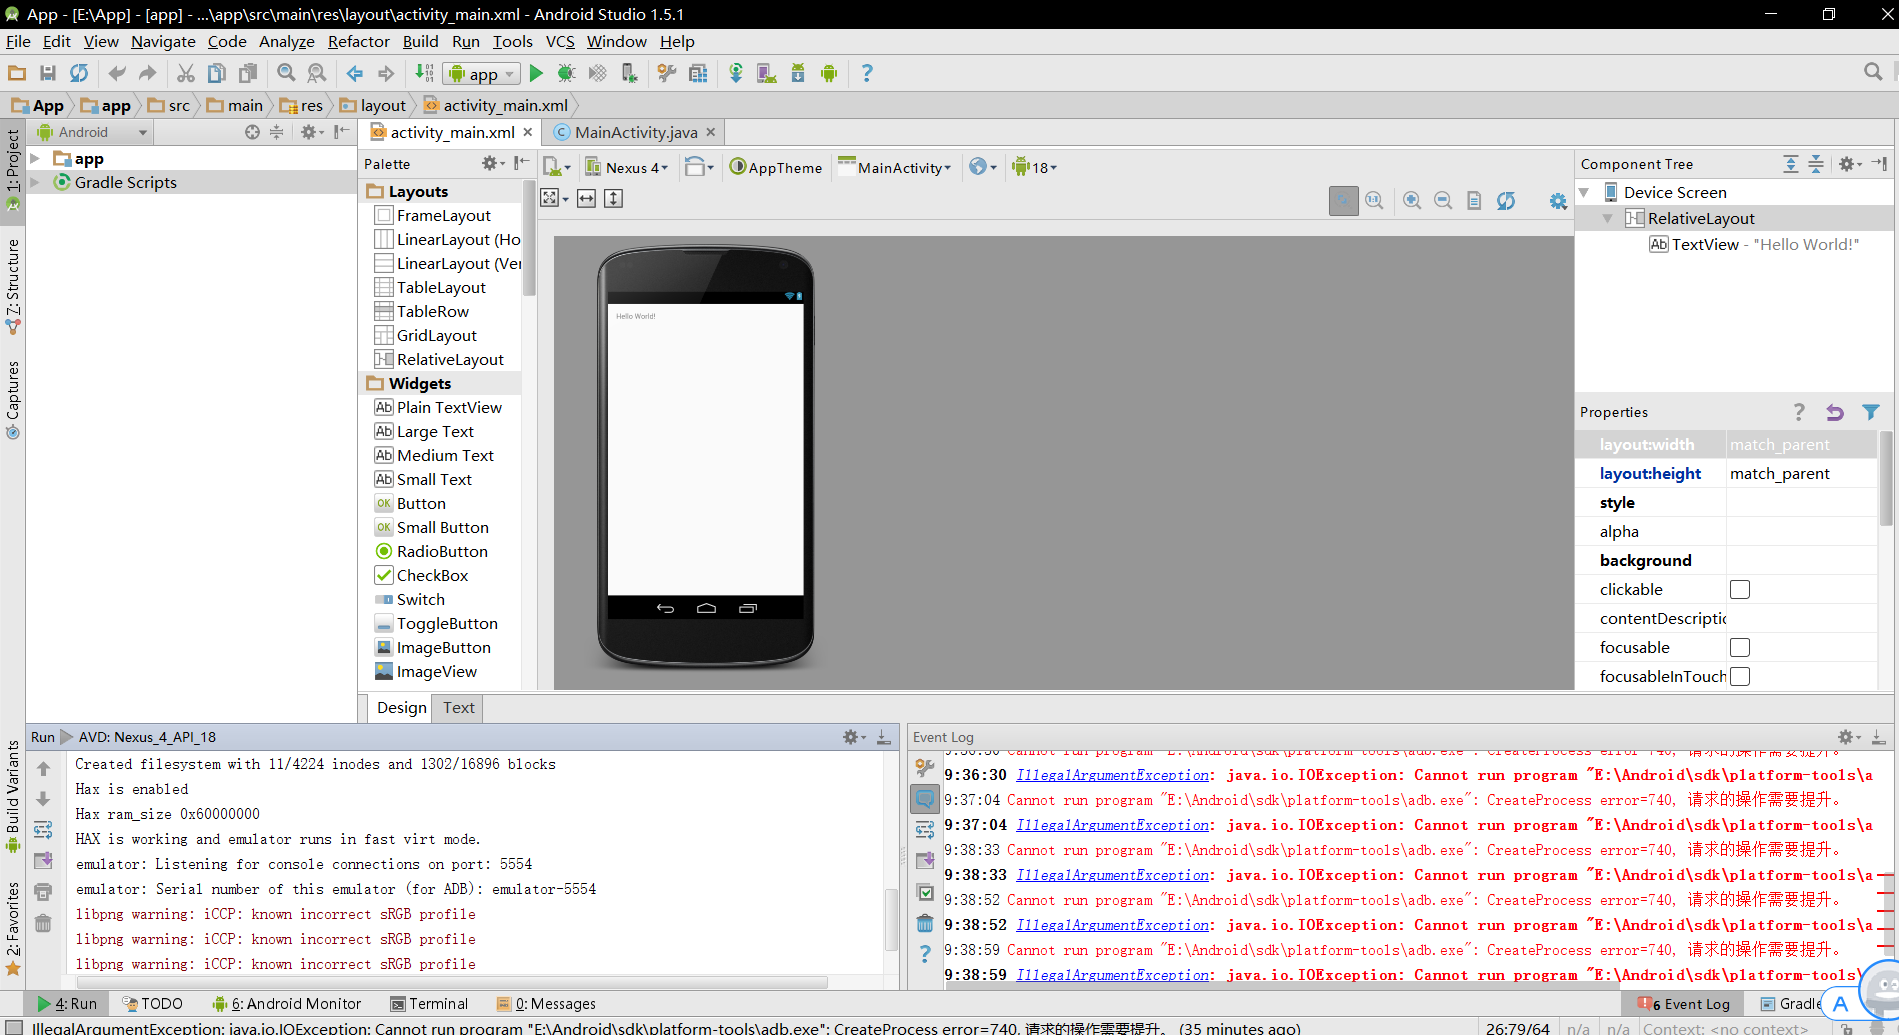The image size is (1899, 1035).
Task: Toggle the focusable property checkbox
Action: point(1740,648)
